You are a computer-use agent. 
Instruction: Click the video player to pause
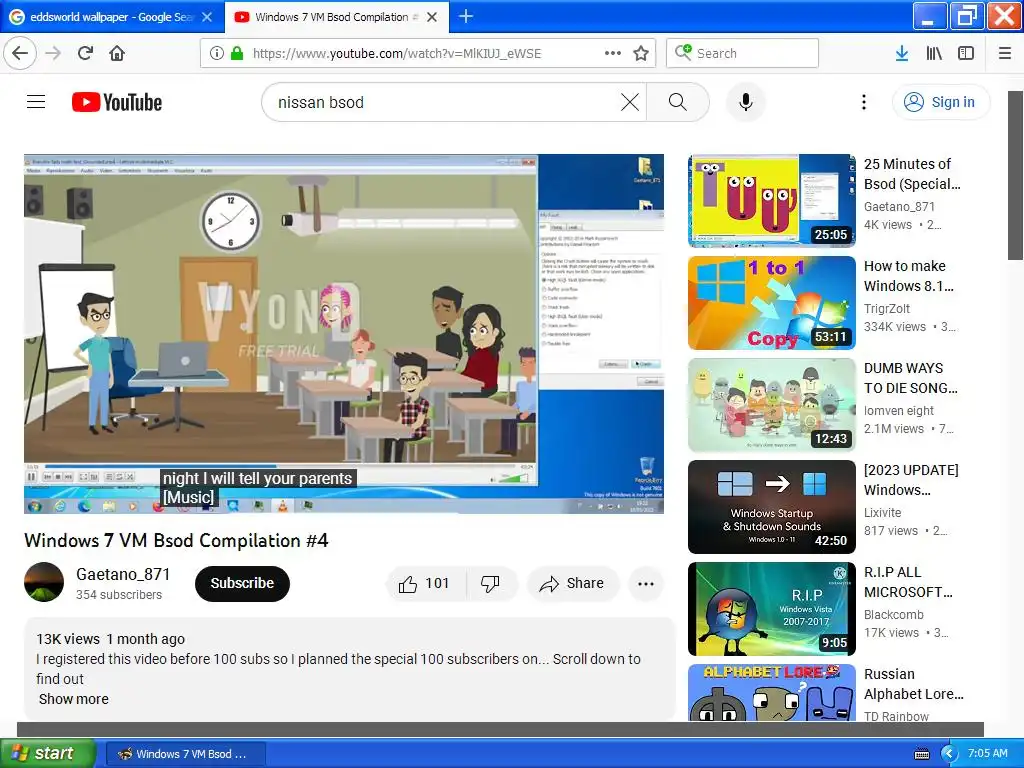(x=344, y=334)
